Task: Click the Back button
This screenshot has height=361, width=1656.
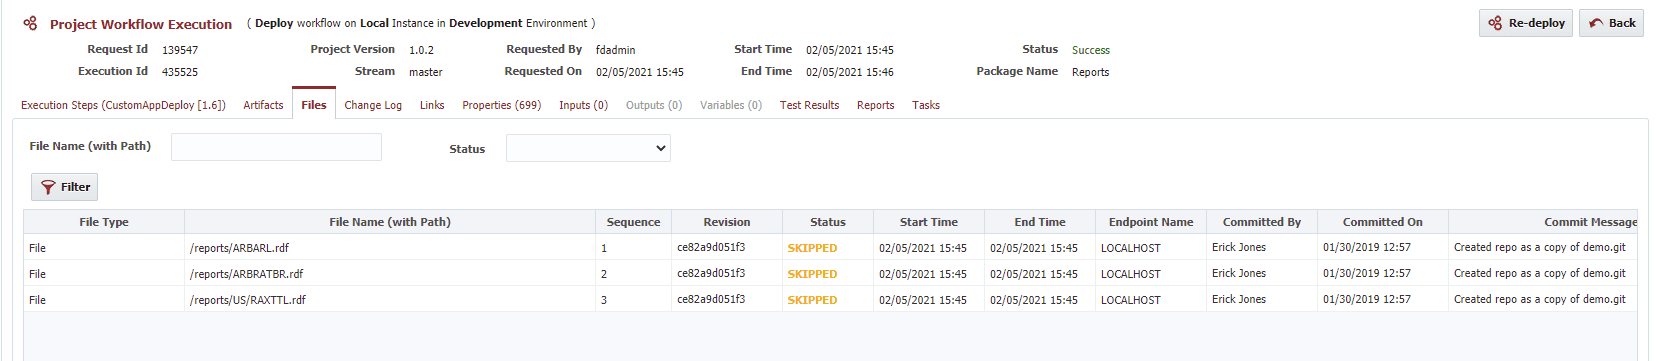Action: [1611, 23]
